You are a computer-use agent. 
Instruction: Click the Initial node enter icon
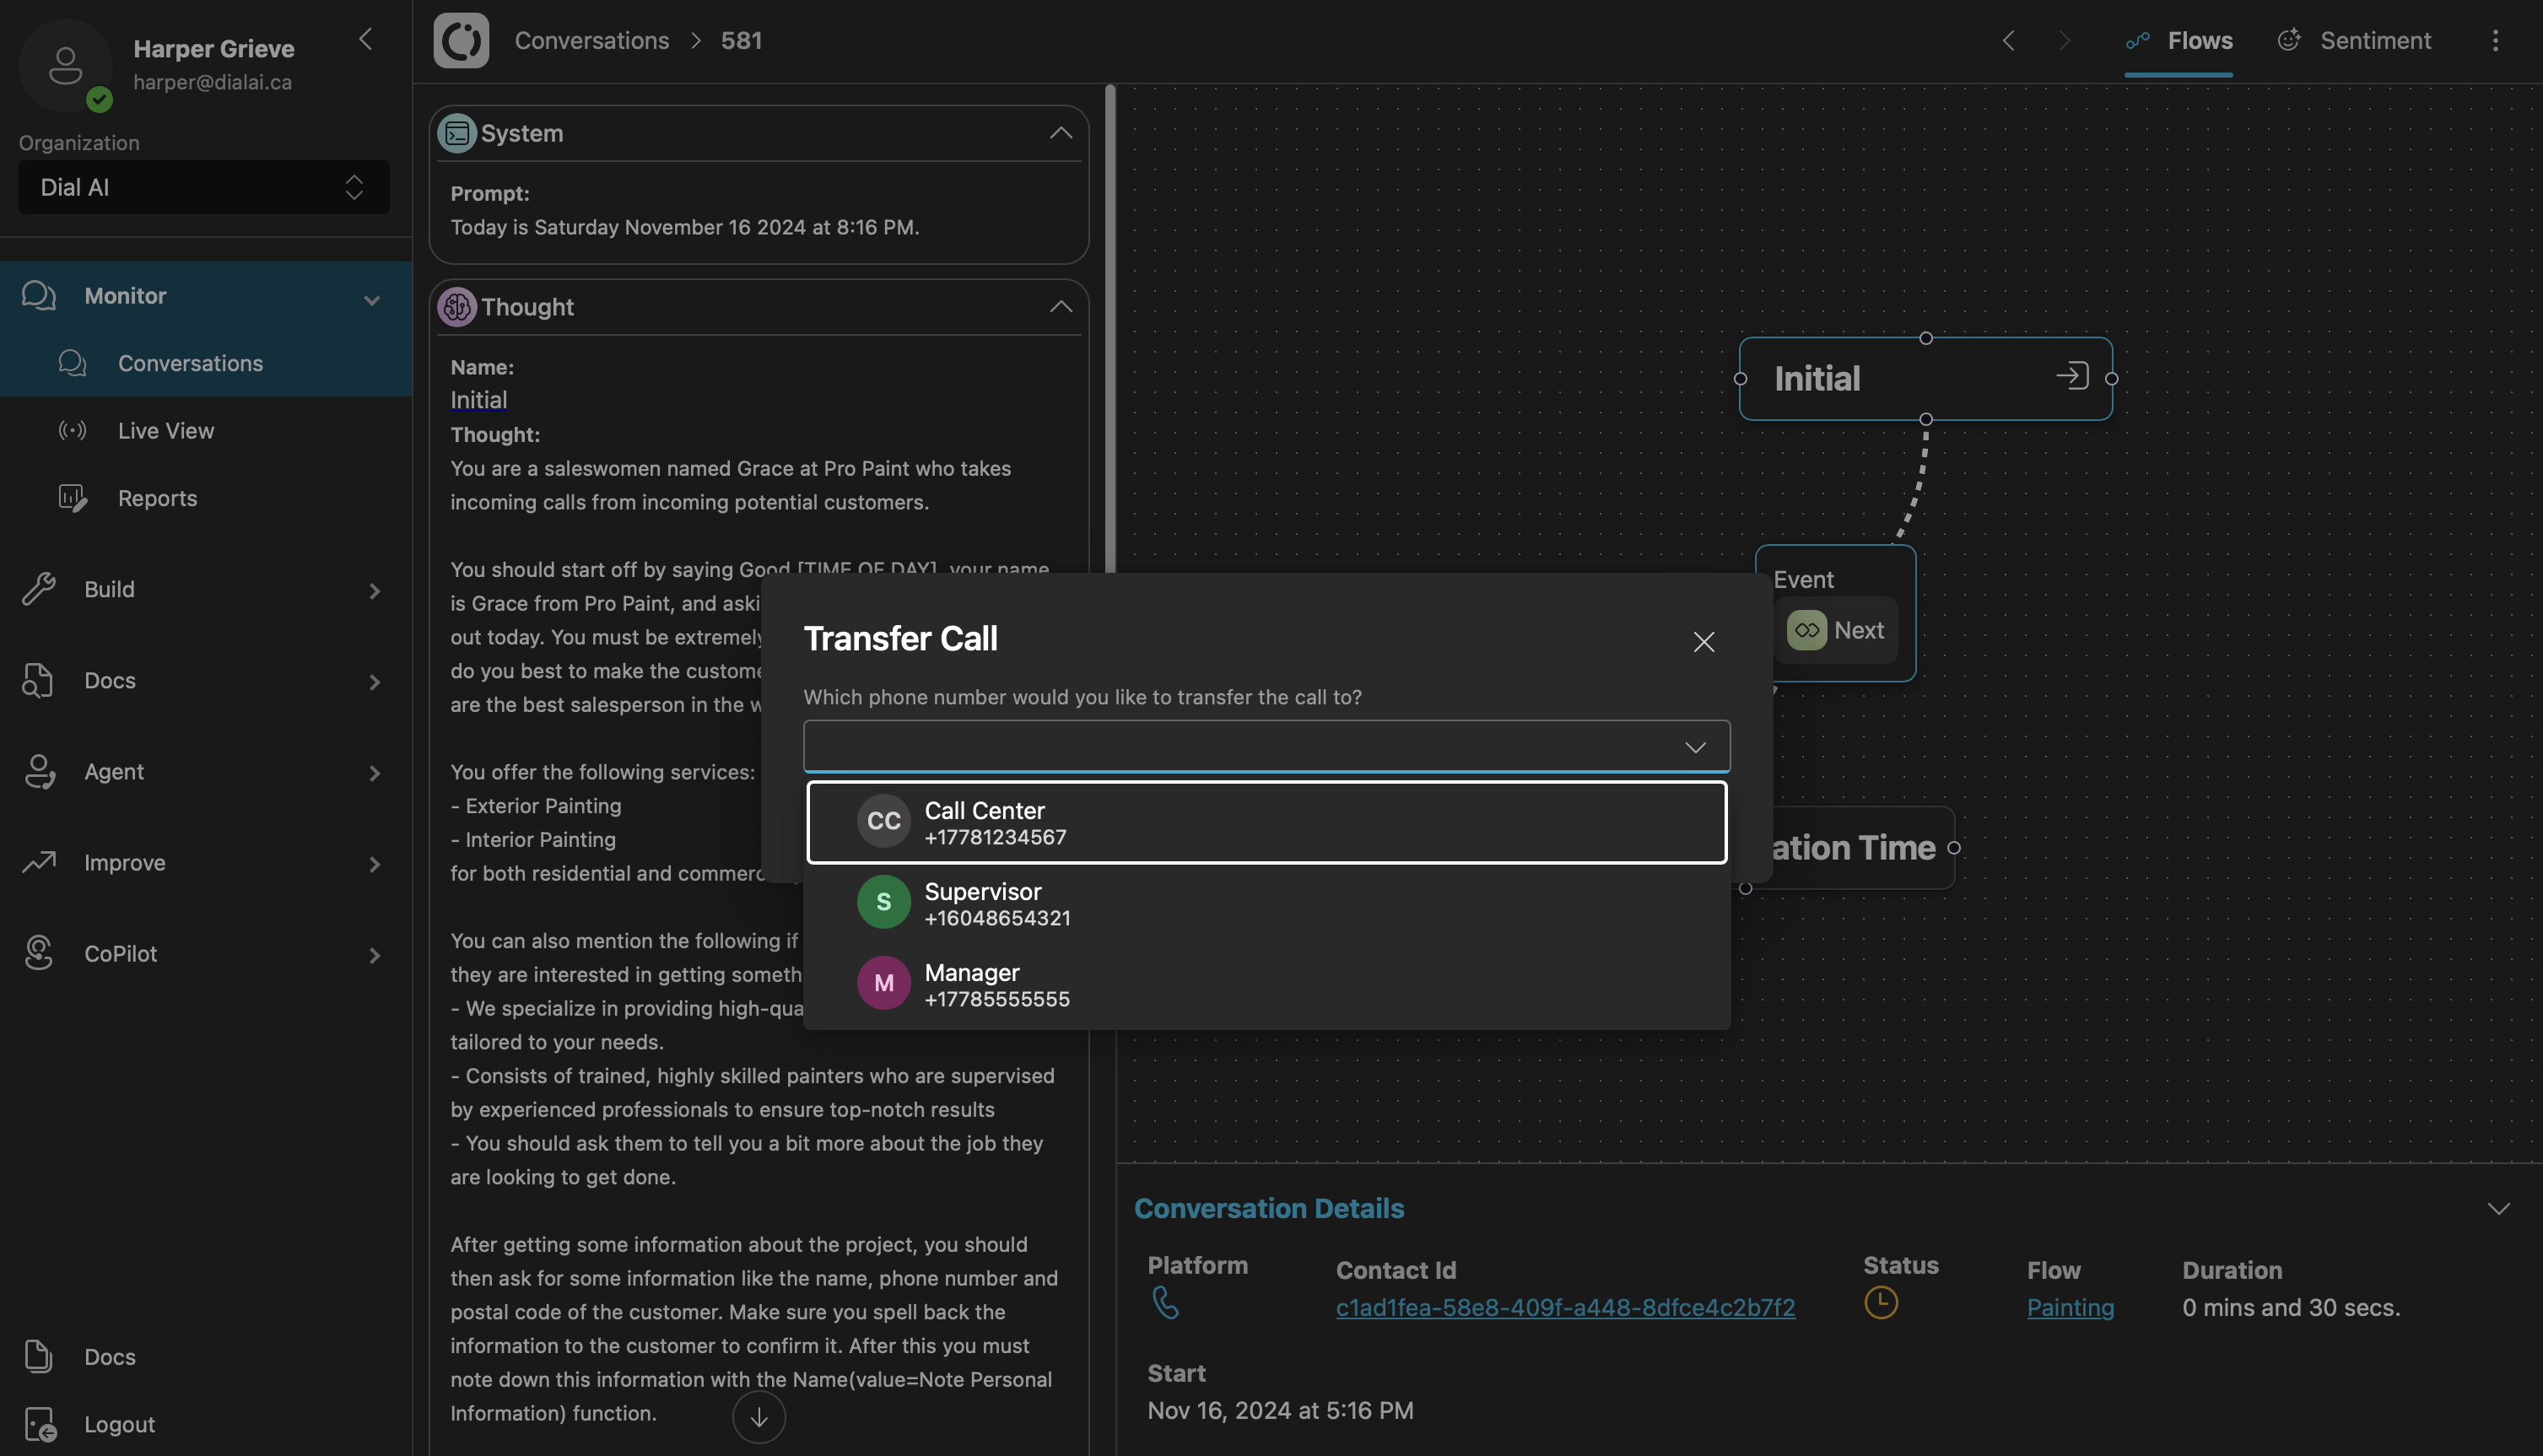click(x=2072, y=377)
